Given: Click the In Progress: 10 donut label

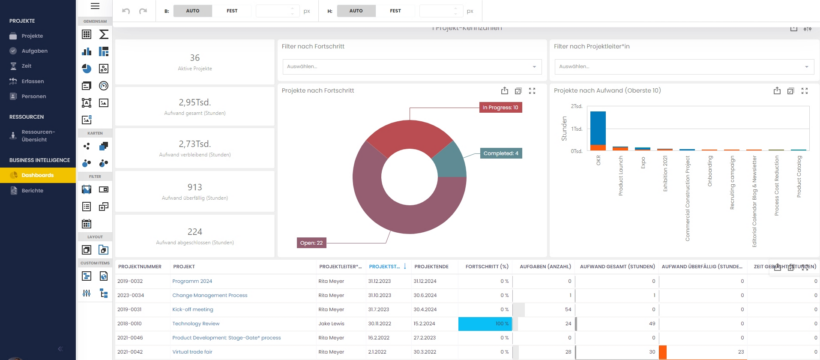Looking at the screenshot, I should click(500, 107).
